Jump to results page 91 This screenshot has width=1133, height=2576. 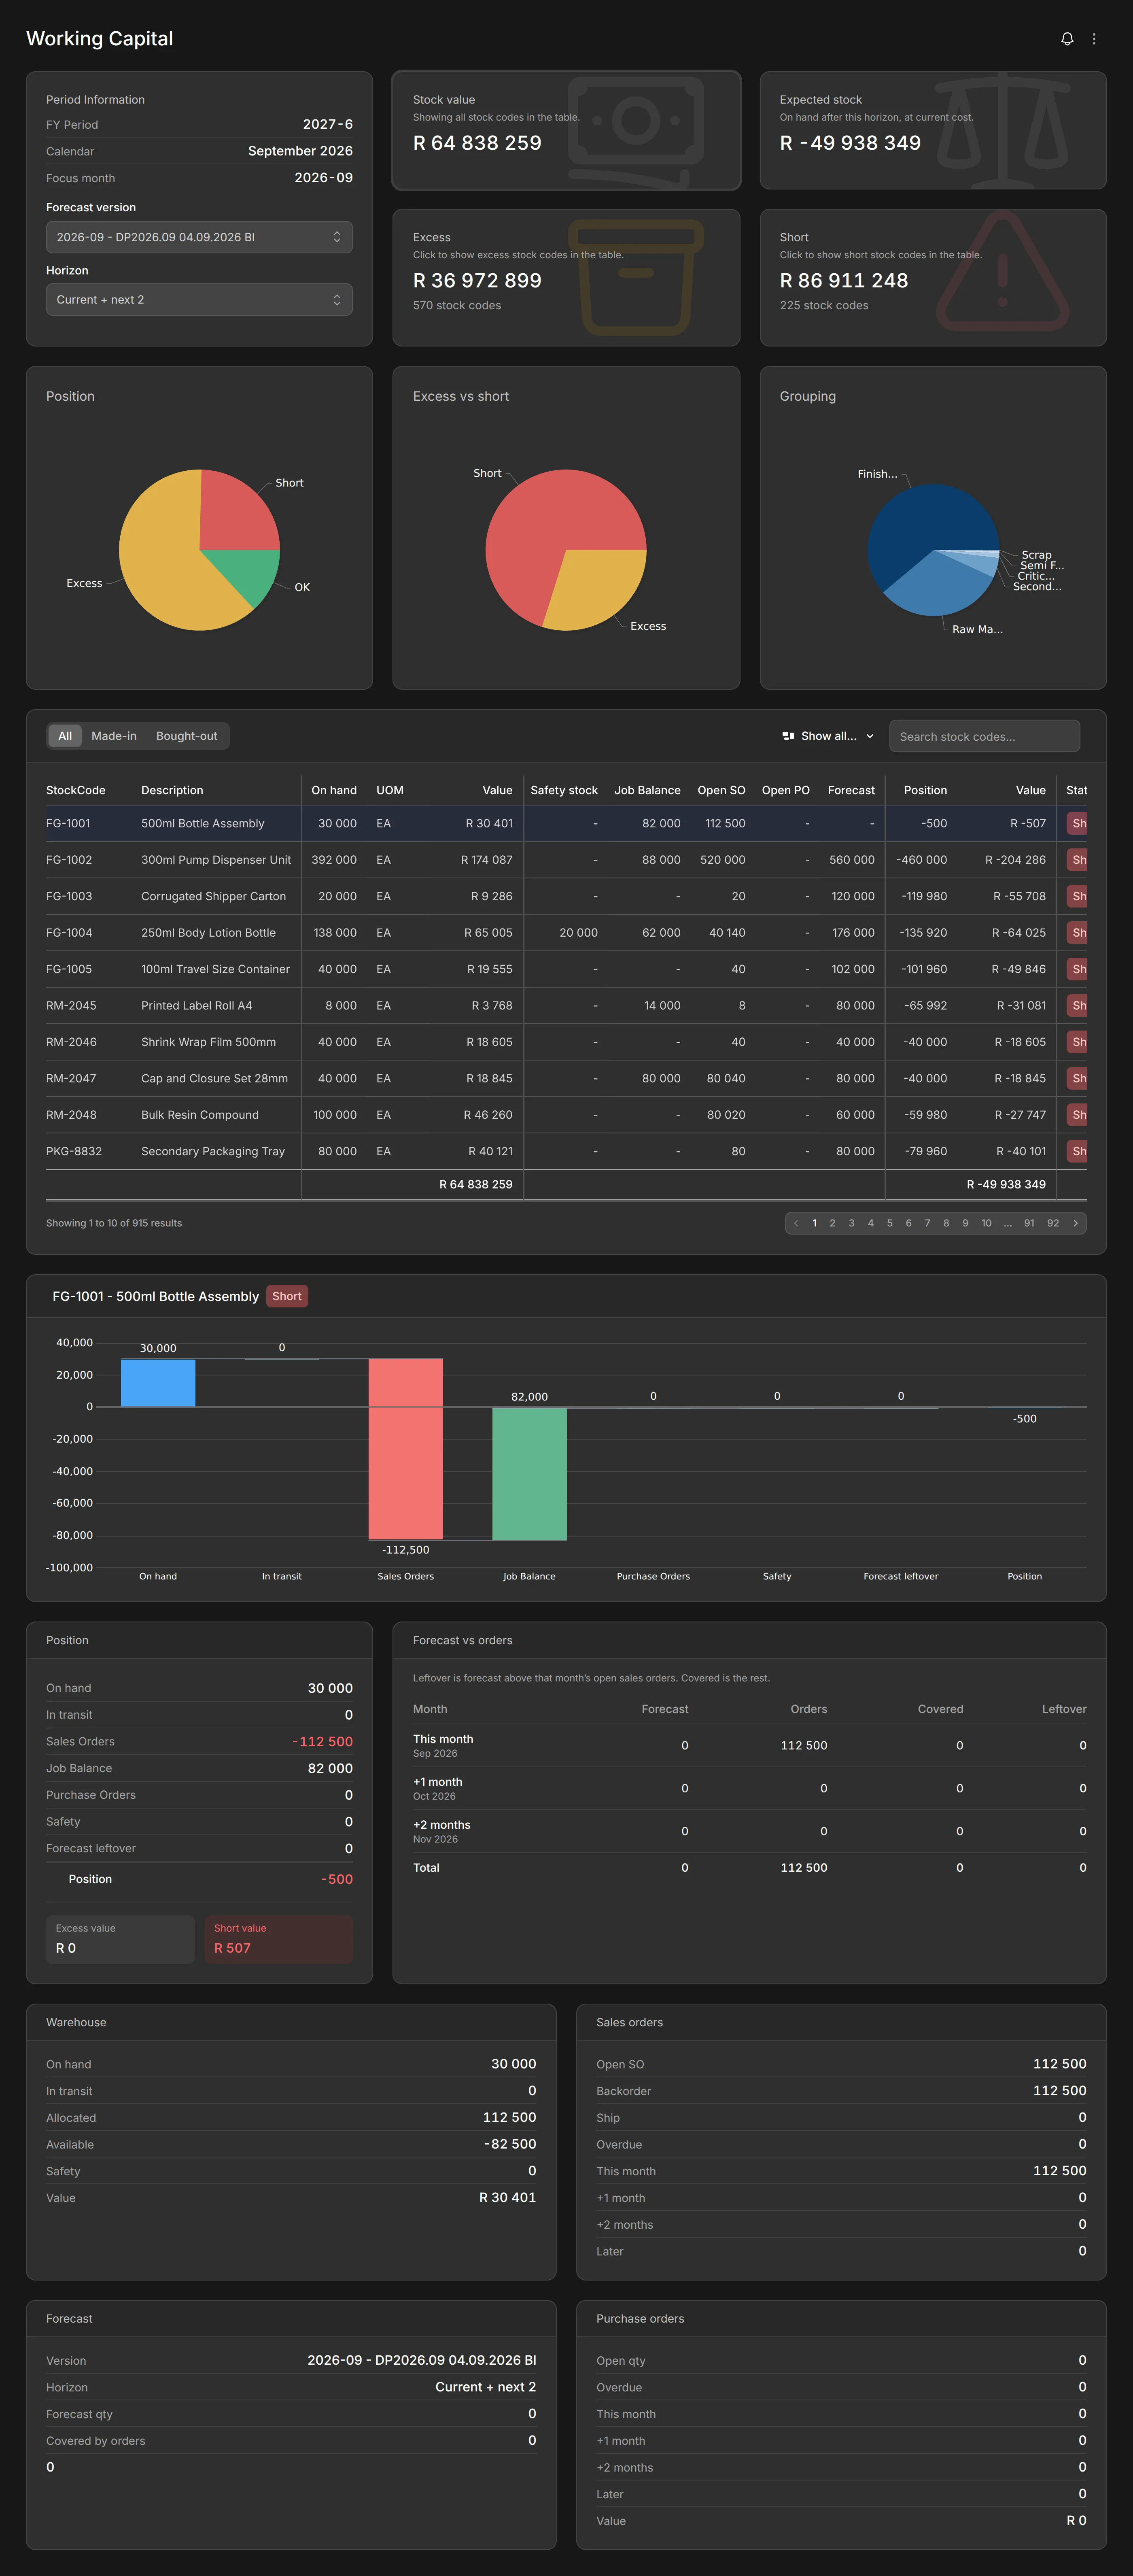click(1029, 1223)
